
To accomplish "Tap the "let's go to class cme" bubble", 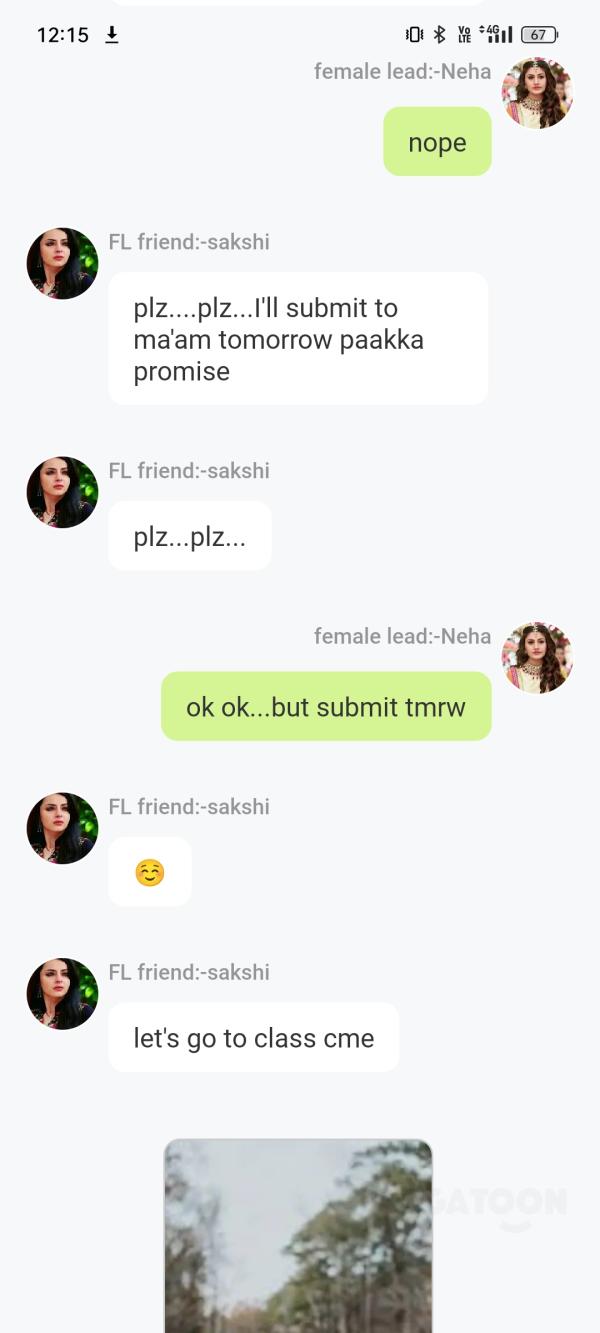I will pyautogui.click(x=254, y=1038).
